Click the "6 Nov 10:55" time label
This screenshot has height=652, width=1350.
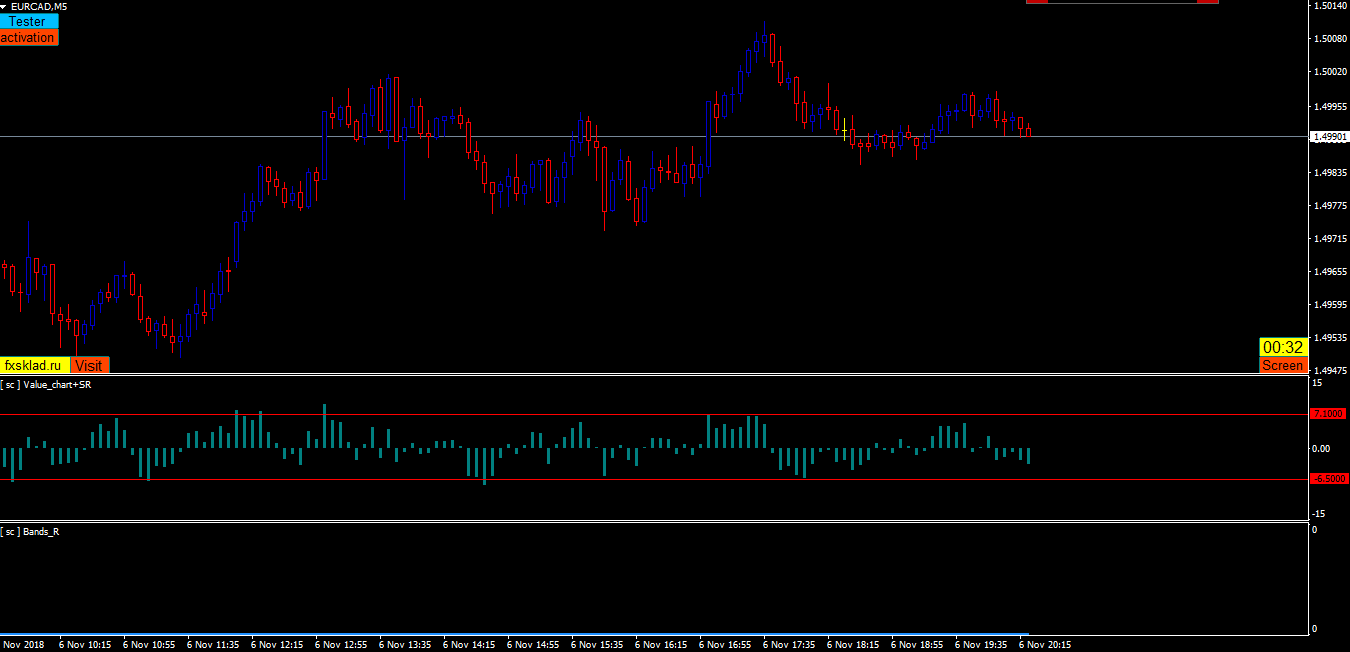pyautogui.click(x=149, y=645)
